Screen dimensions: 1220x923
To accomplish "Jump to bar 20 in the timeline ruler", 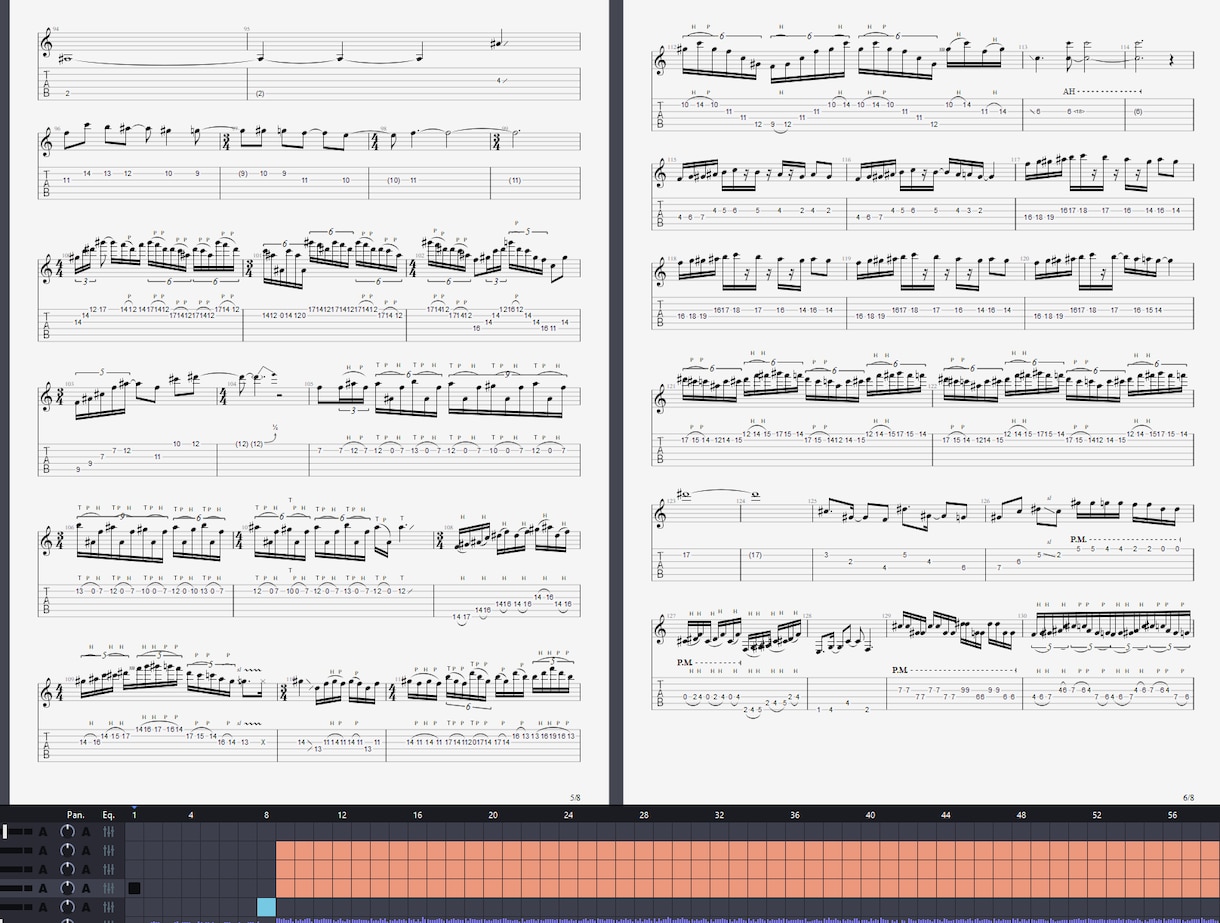I will pyautogui.click(x=493, y=815).
